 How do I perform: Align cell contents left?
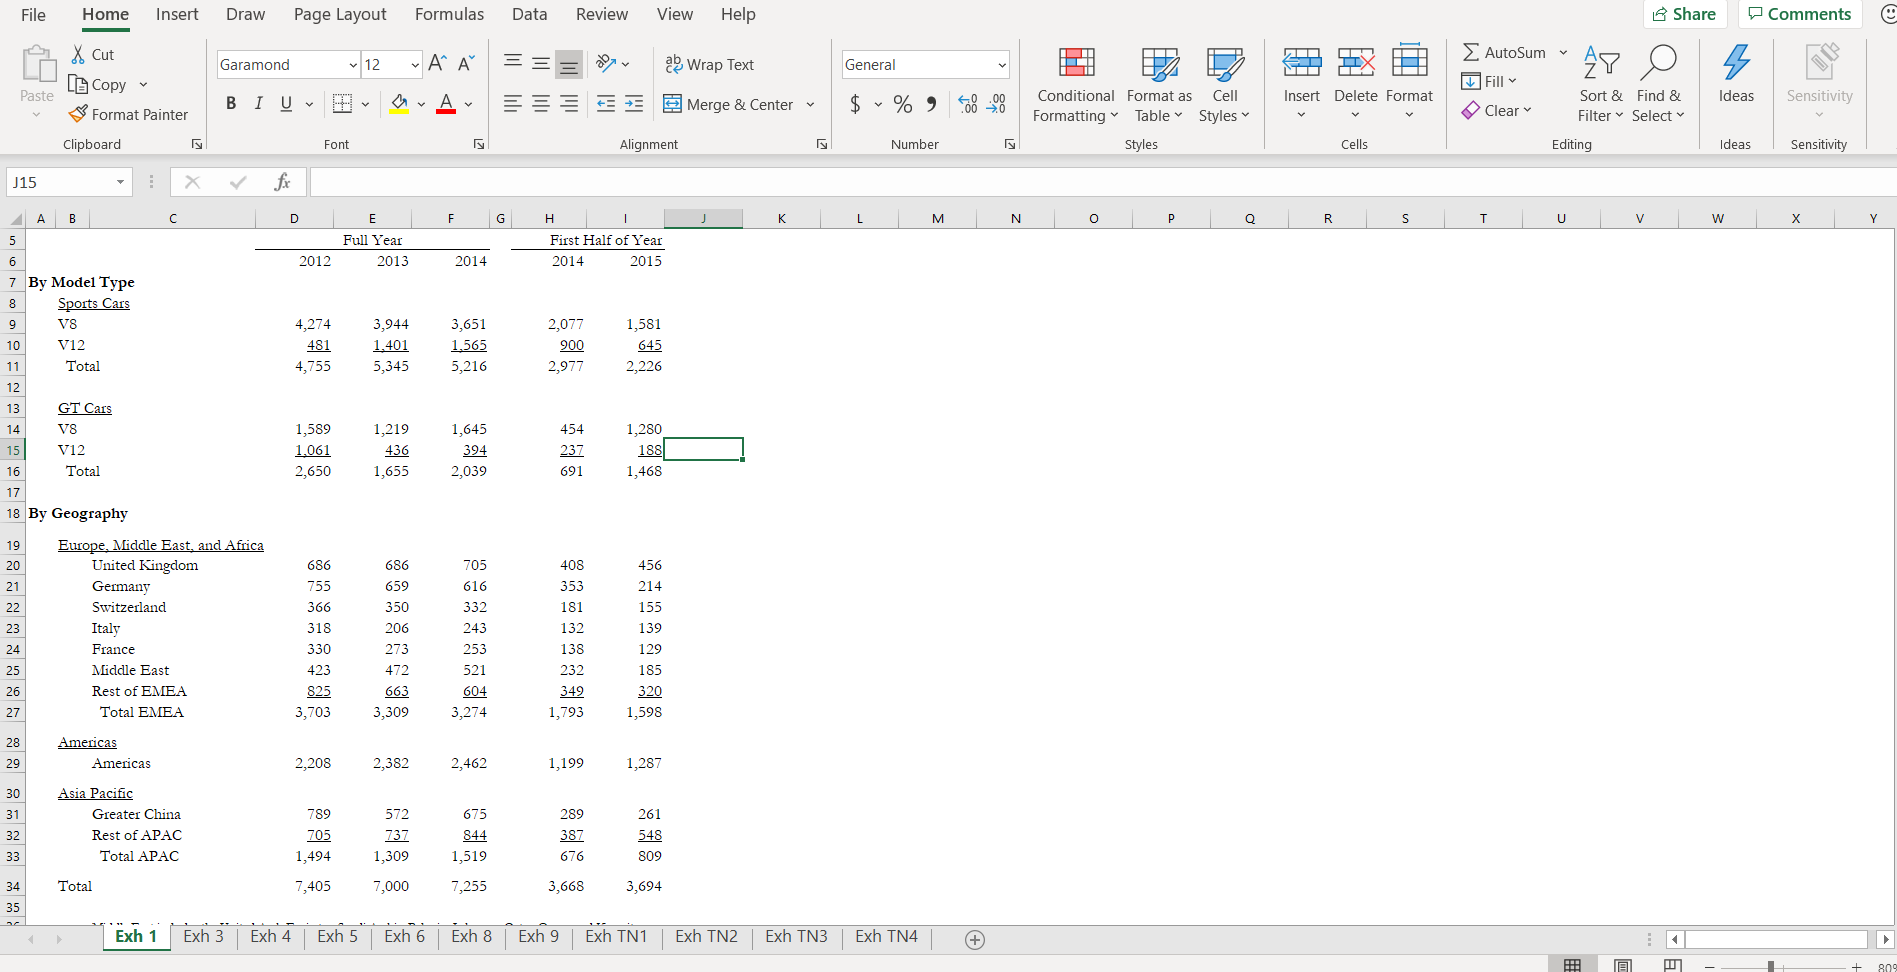point(513,104)
